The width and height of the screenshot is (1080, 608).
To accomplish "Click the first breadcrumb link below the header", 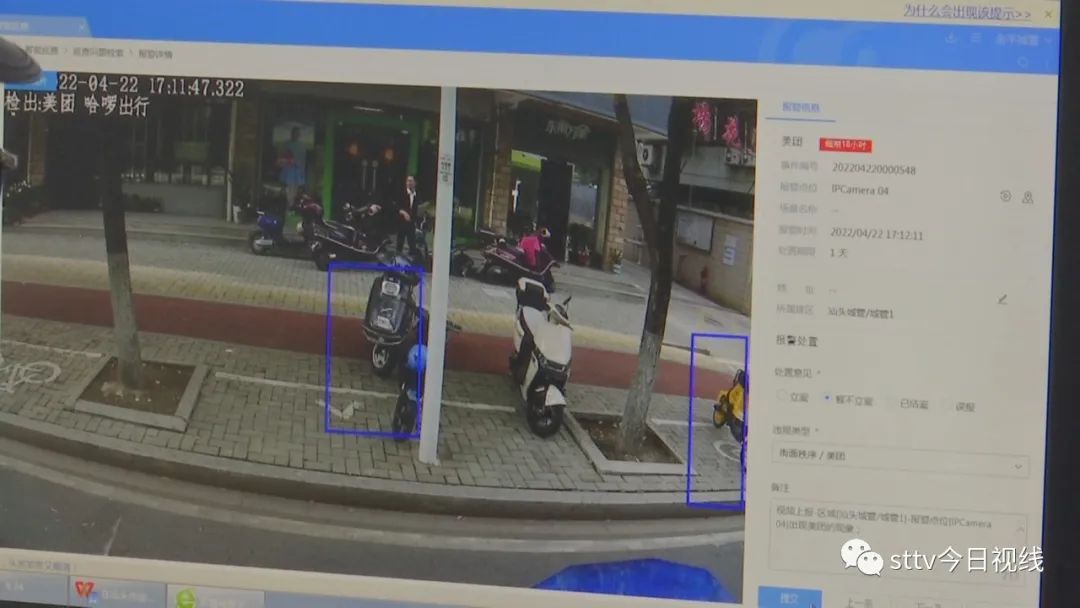I will [x=41, y=51].
